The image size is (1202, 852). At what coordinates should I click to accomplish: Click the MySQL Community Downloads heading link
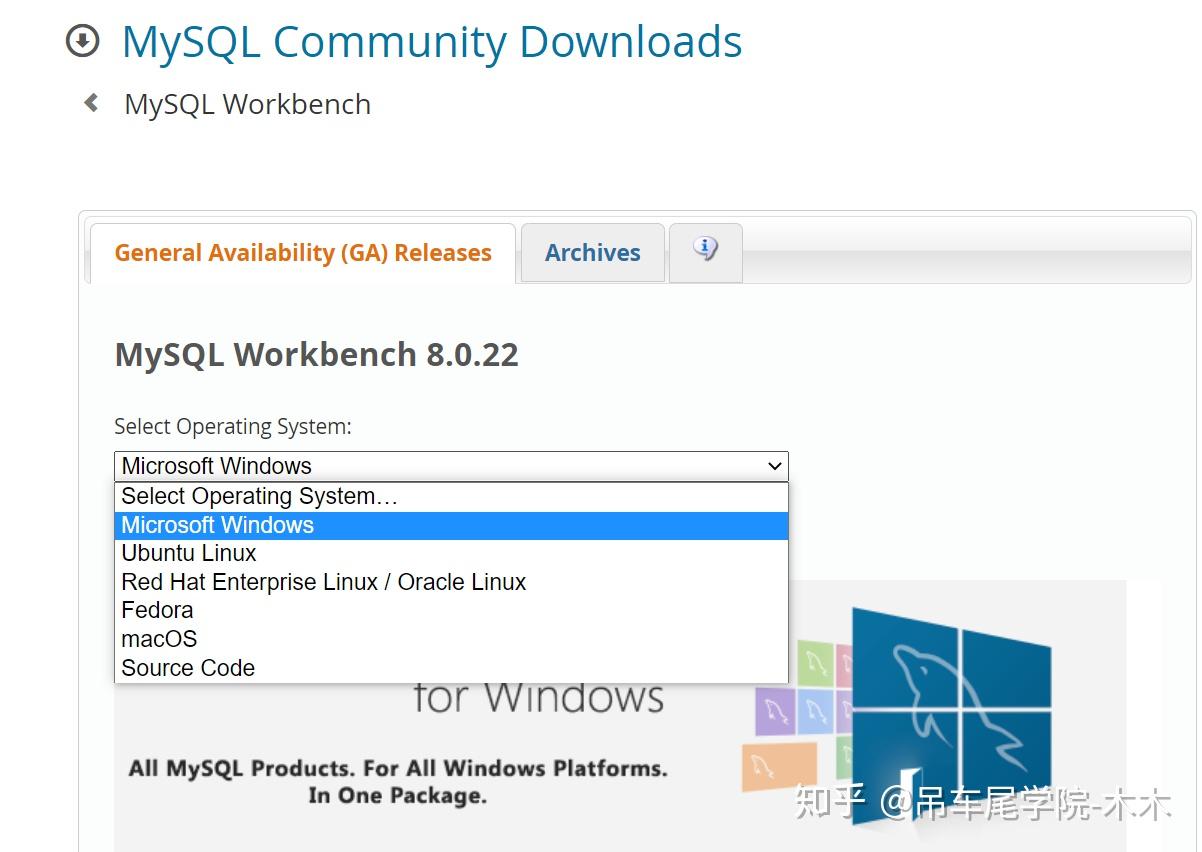point(431,42)
